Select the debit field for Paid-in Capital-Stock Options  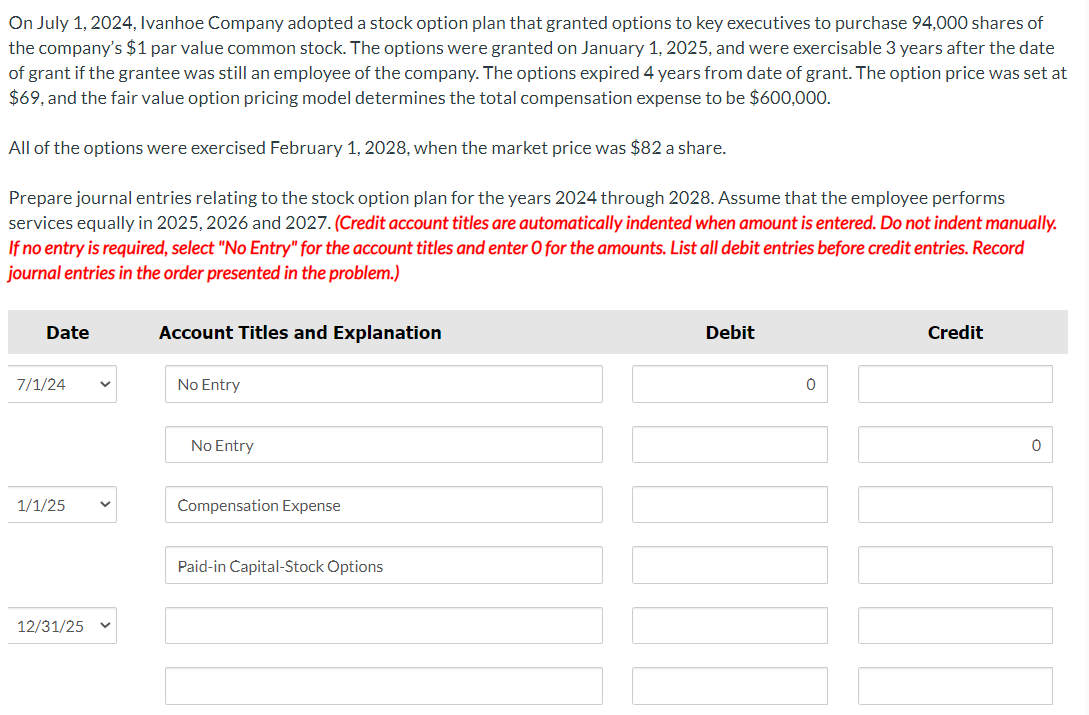tap(729, 565)
